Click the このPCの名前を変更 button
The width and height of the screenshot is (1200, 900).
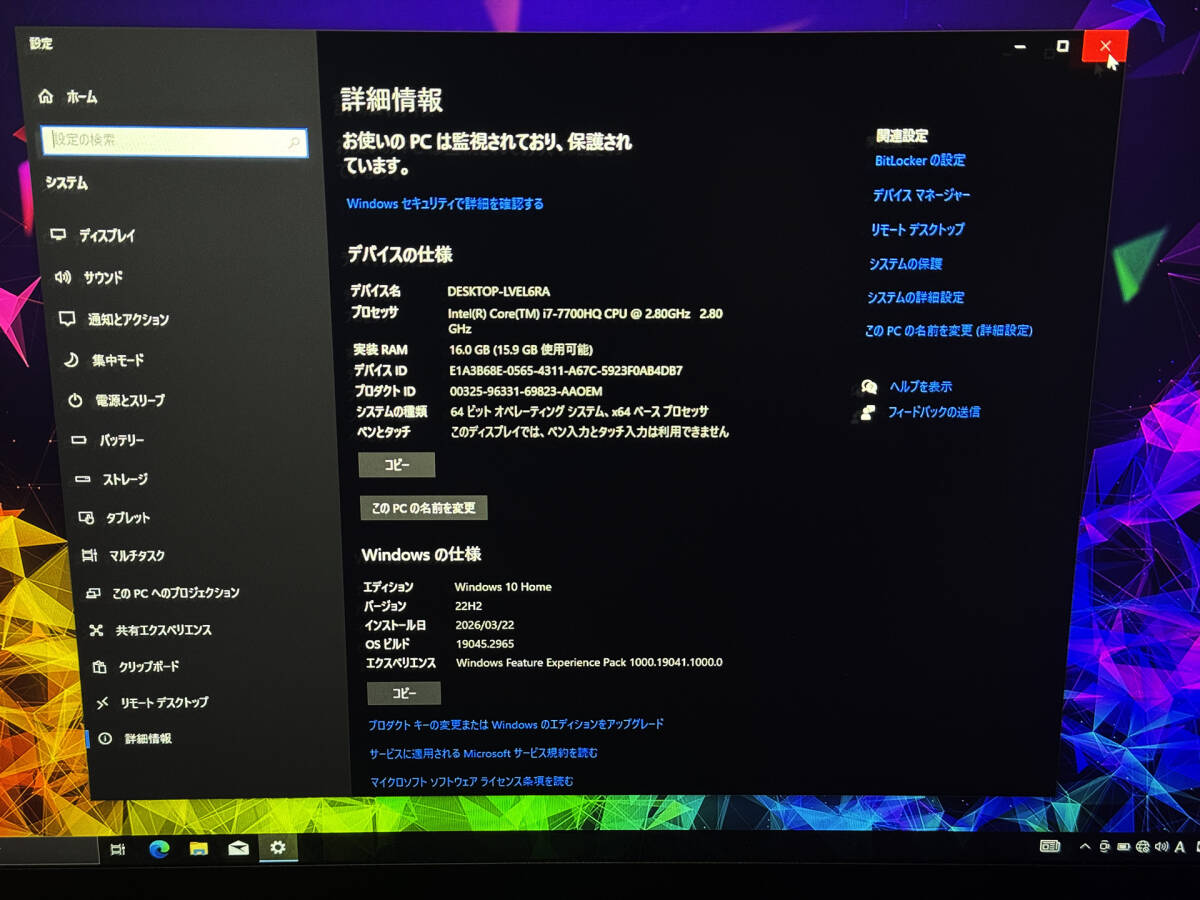(423, 508)
